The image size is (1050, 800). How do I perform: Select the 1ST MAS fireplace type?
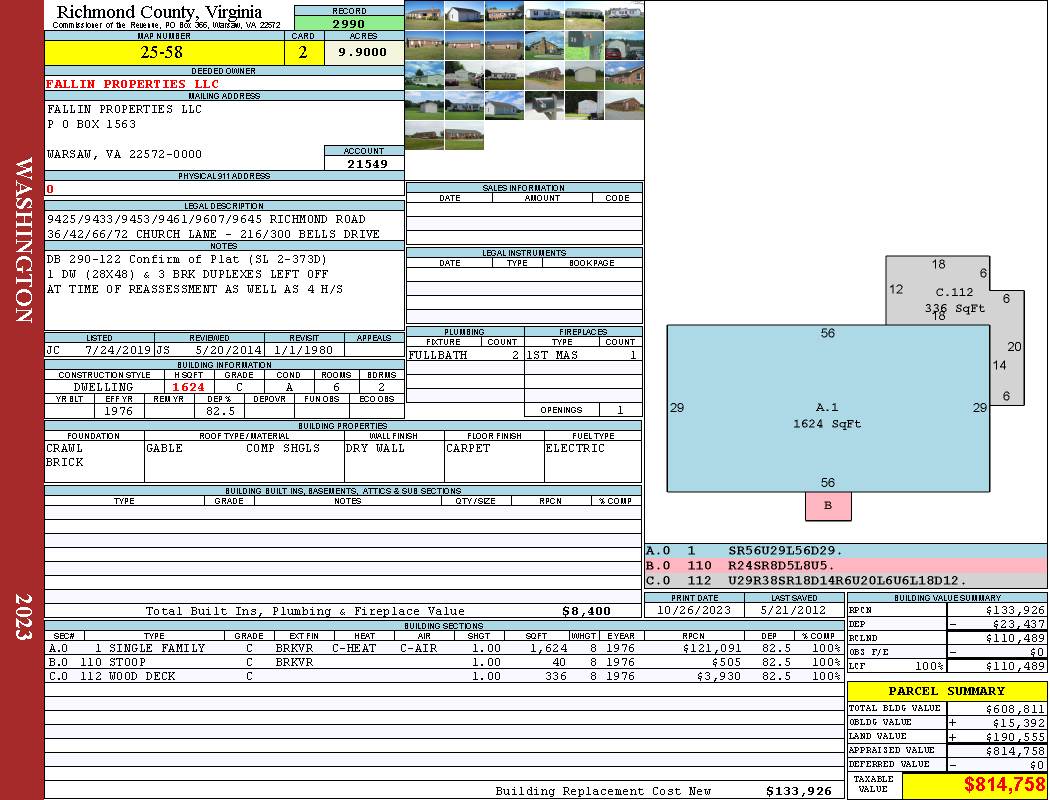552,355
